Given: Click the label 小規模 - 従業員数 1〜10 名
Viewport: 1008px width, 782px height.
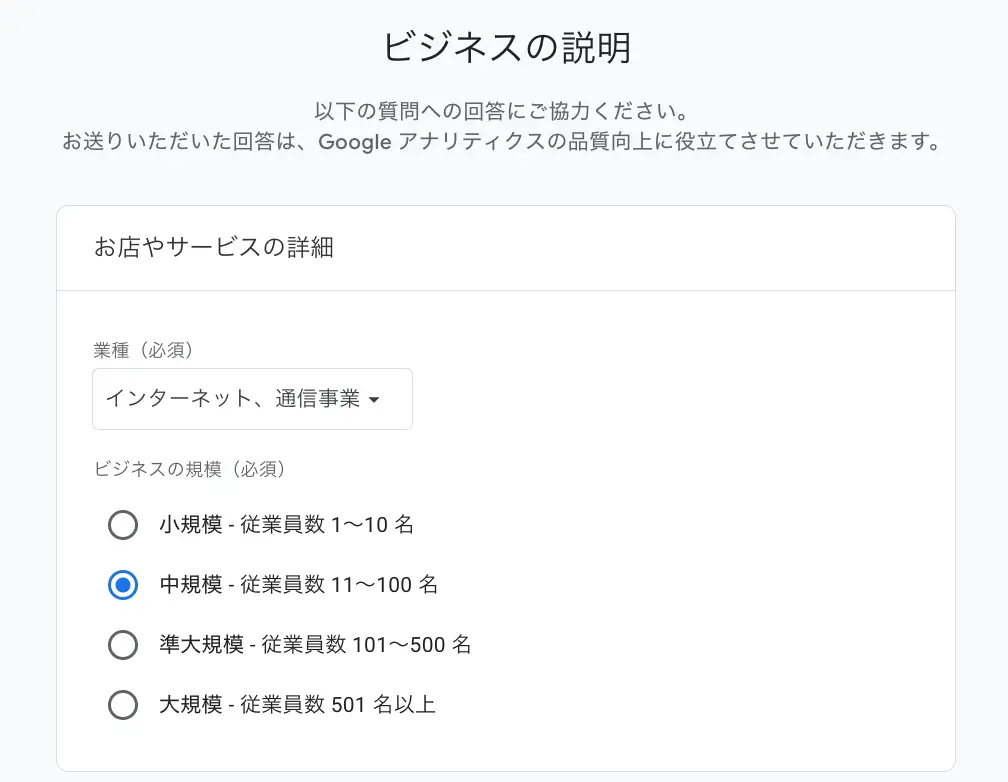Looking at the screenshot, I should pos(287,525).
